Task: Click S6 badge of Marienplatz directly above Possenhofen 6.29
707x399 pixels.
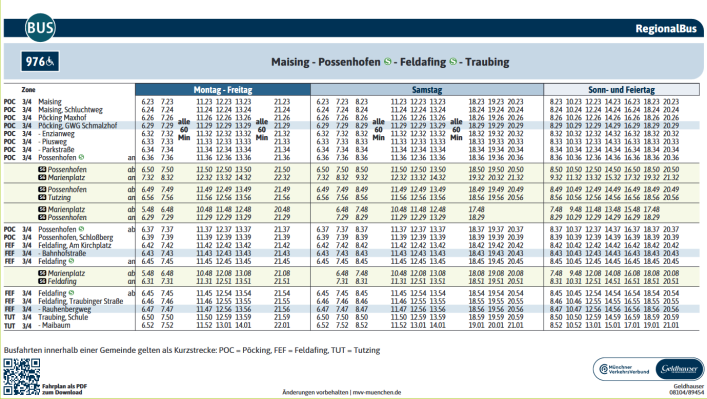Action: (42, 209)
